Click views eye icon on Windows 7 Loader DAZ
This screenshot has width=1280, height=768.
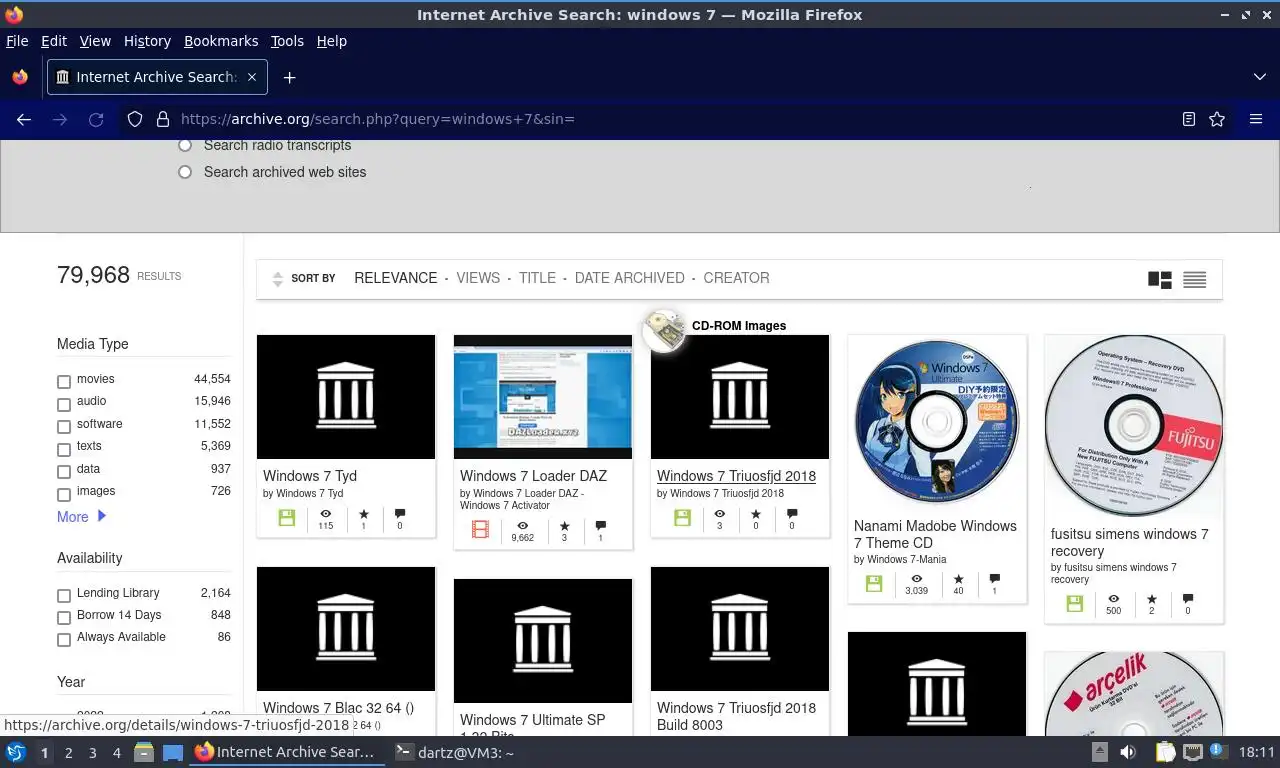point(522,525)
